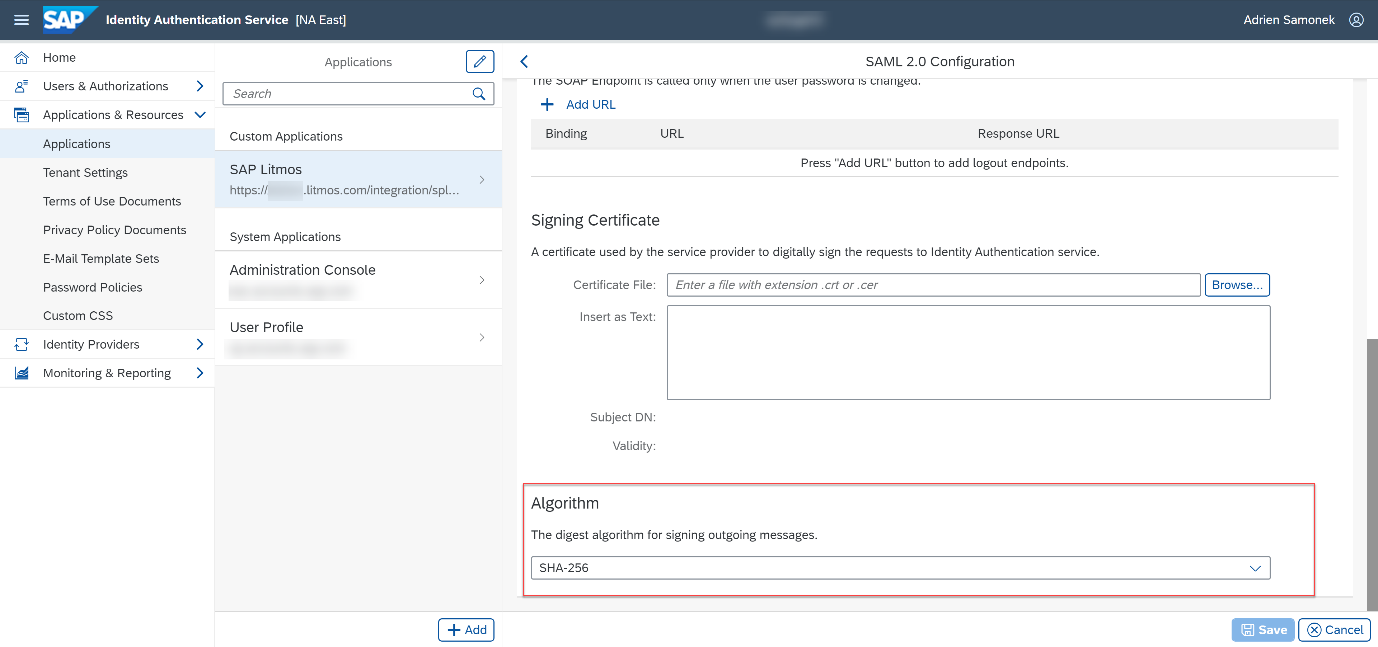Click the Subject DN label

(x=623, y=417)
